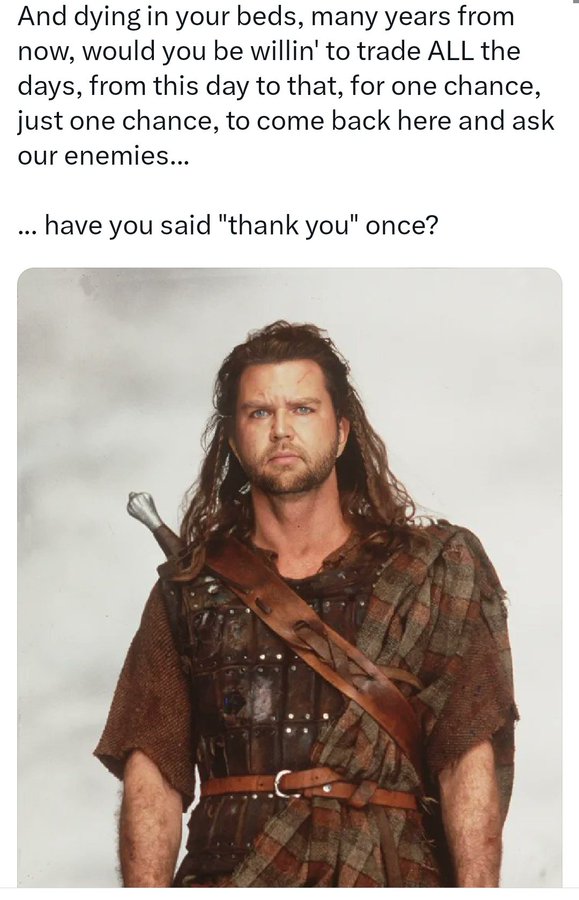Click the line '... have you said "thank you" once?'
The width and height of the screenshot is (579, 900).
pos(227,226)
